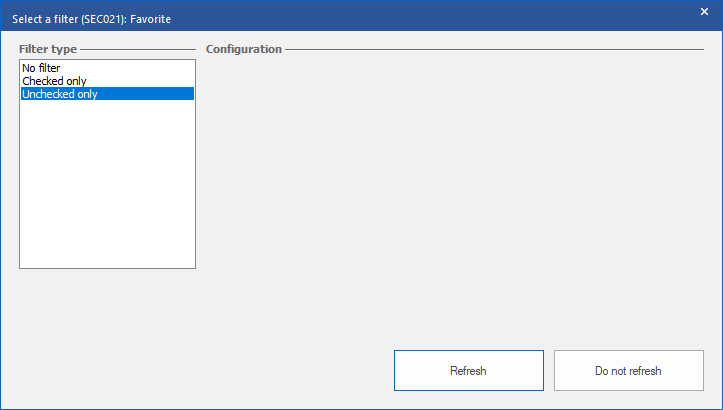Click the Refresh button

468,370
